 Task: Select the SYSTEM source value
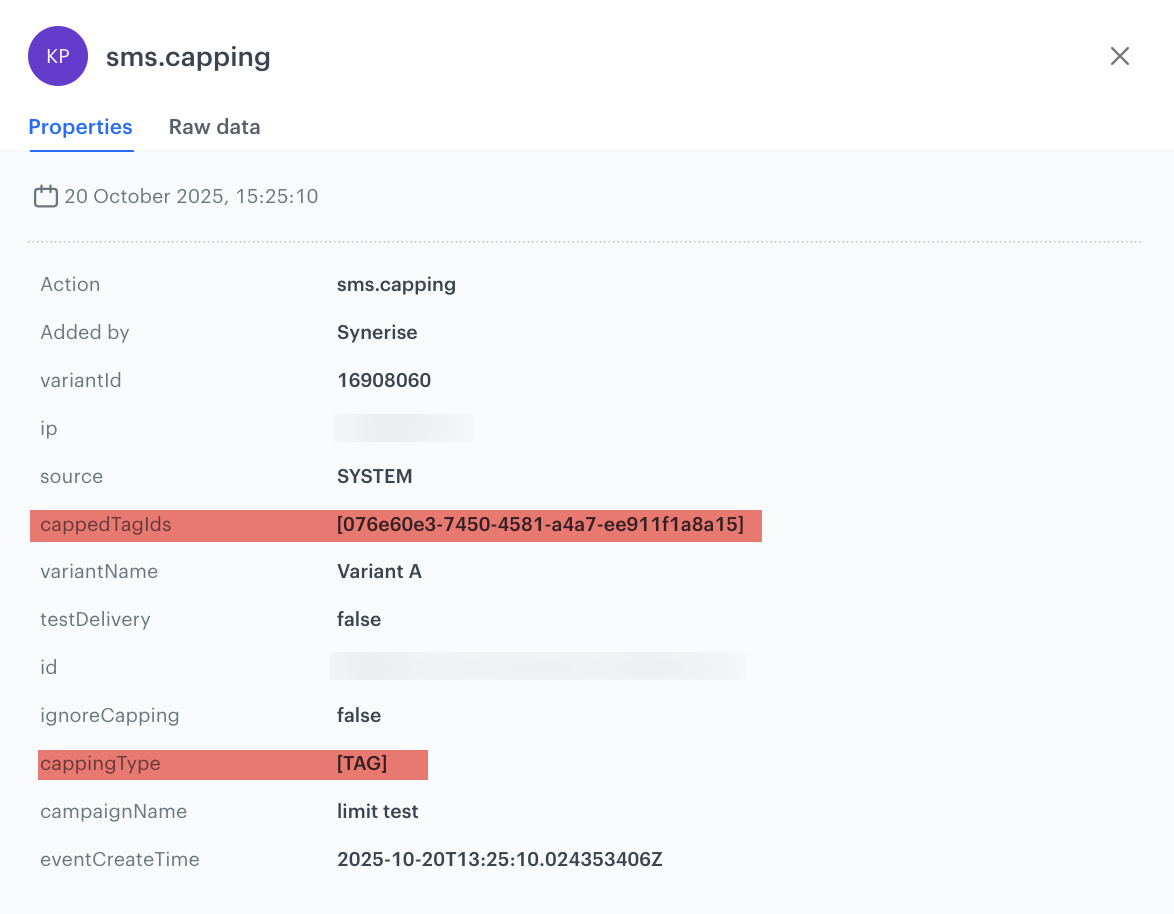click(374, 476)
